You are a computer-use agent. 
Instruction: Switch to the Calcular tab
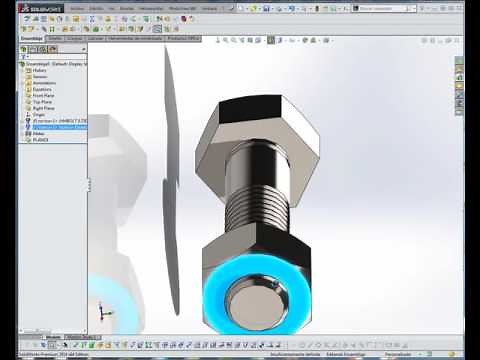coord(95,39)
